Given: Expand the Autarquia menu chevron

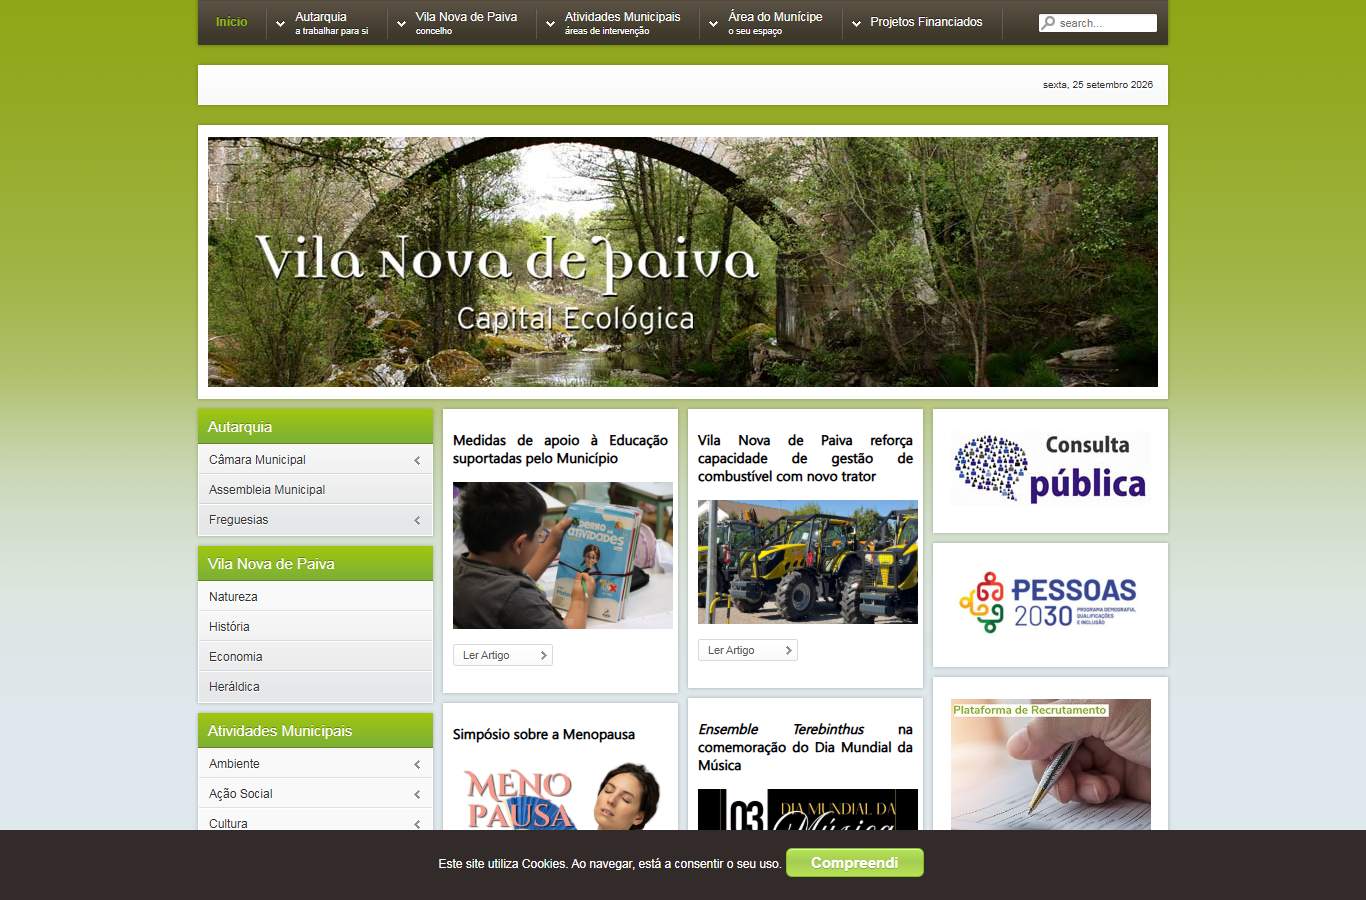Looking at the screenshot, I should [280, 23].
